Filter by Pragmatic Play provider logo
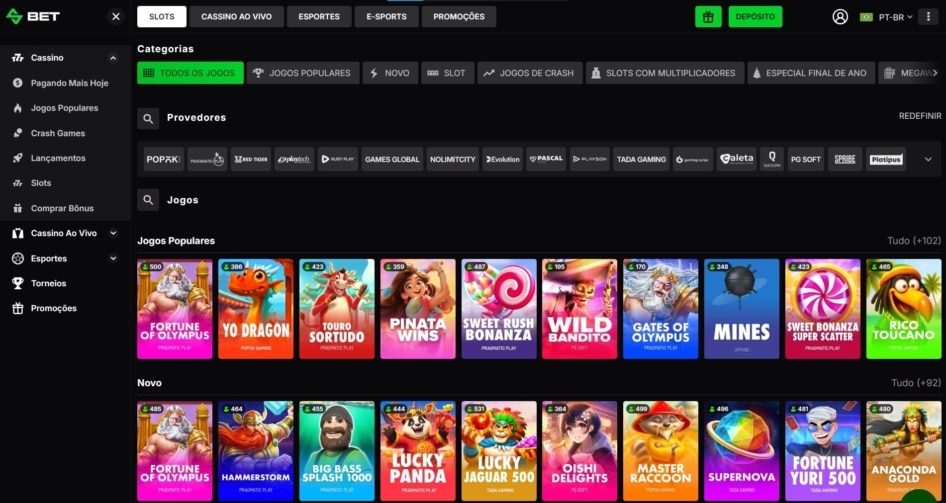 (x=207, y=159)
